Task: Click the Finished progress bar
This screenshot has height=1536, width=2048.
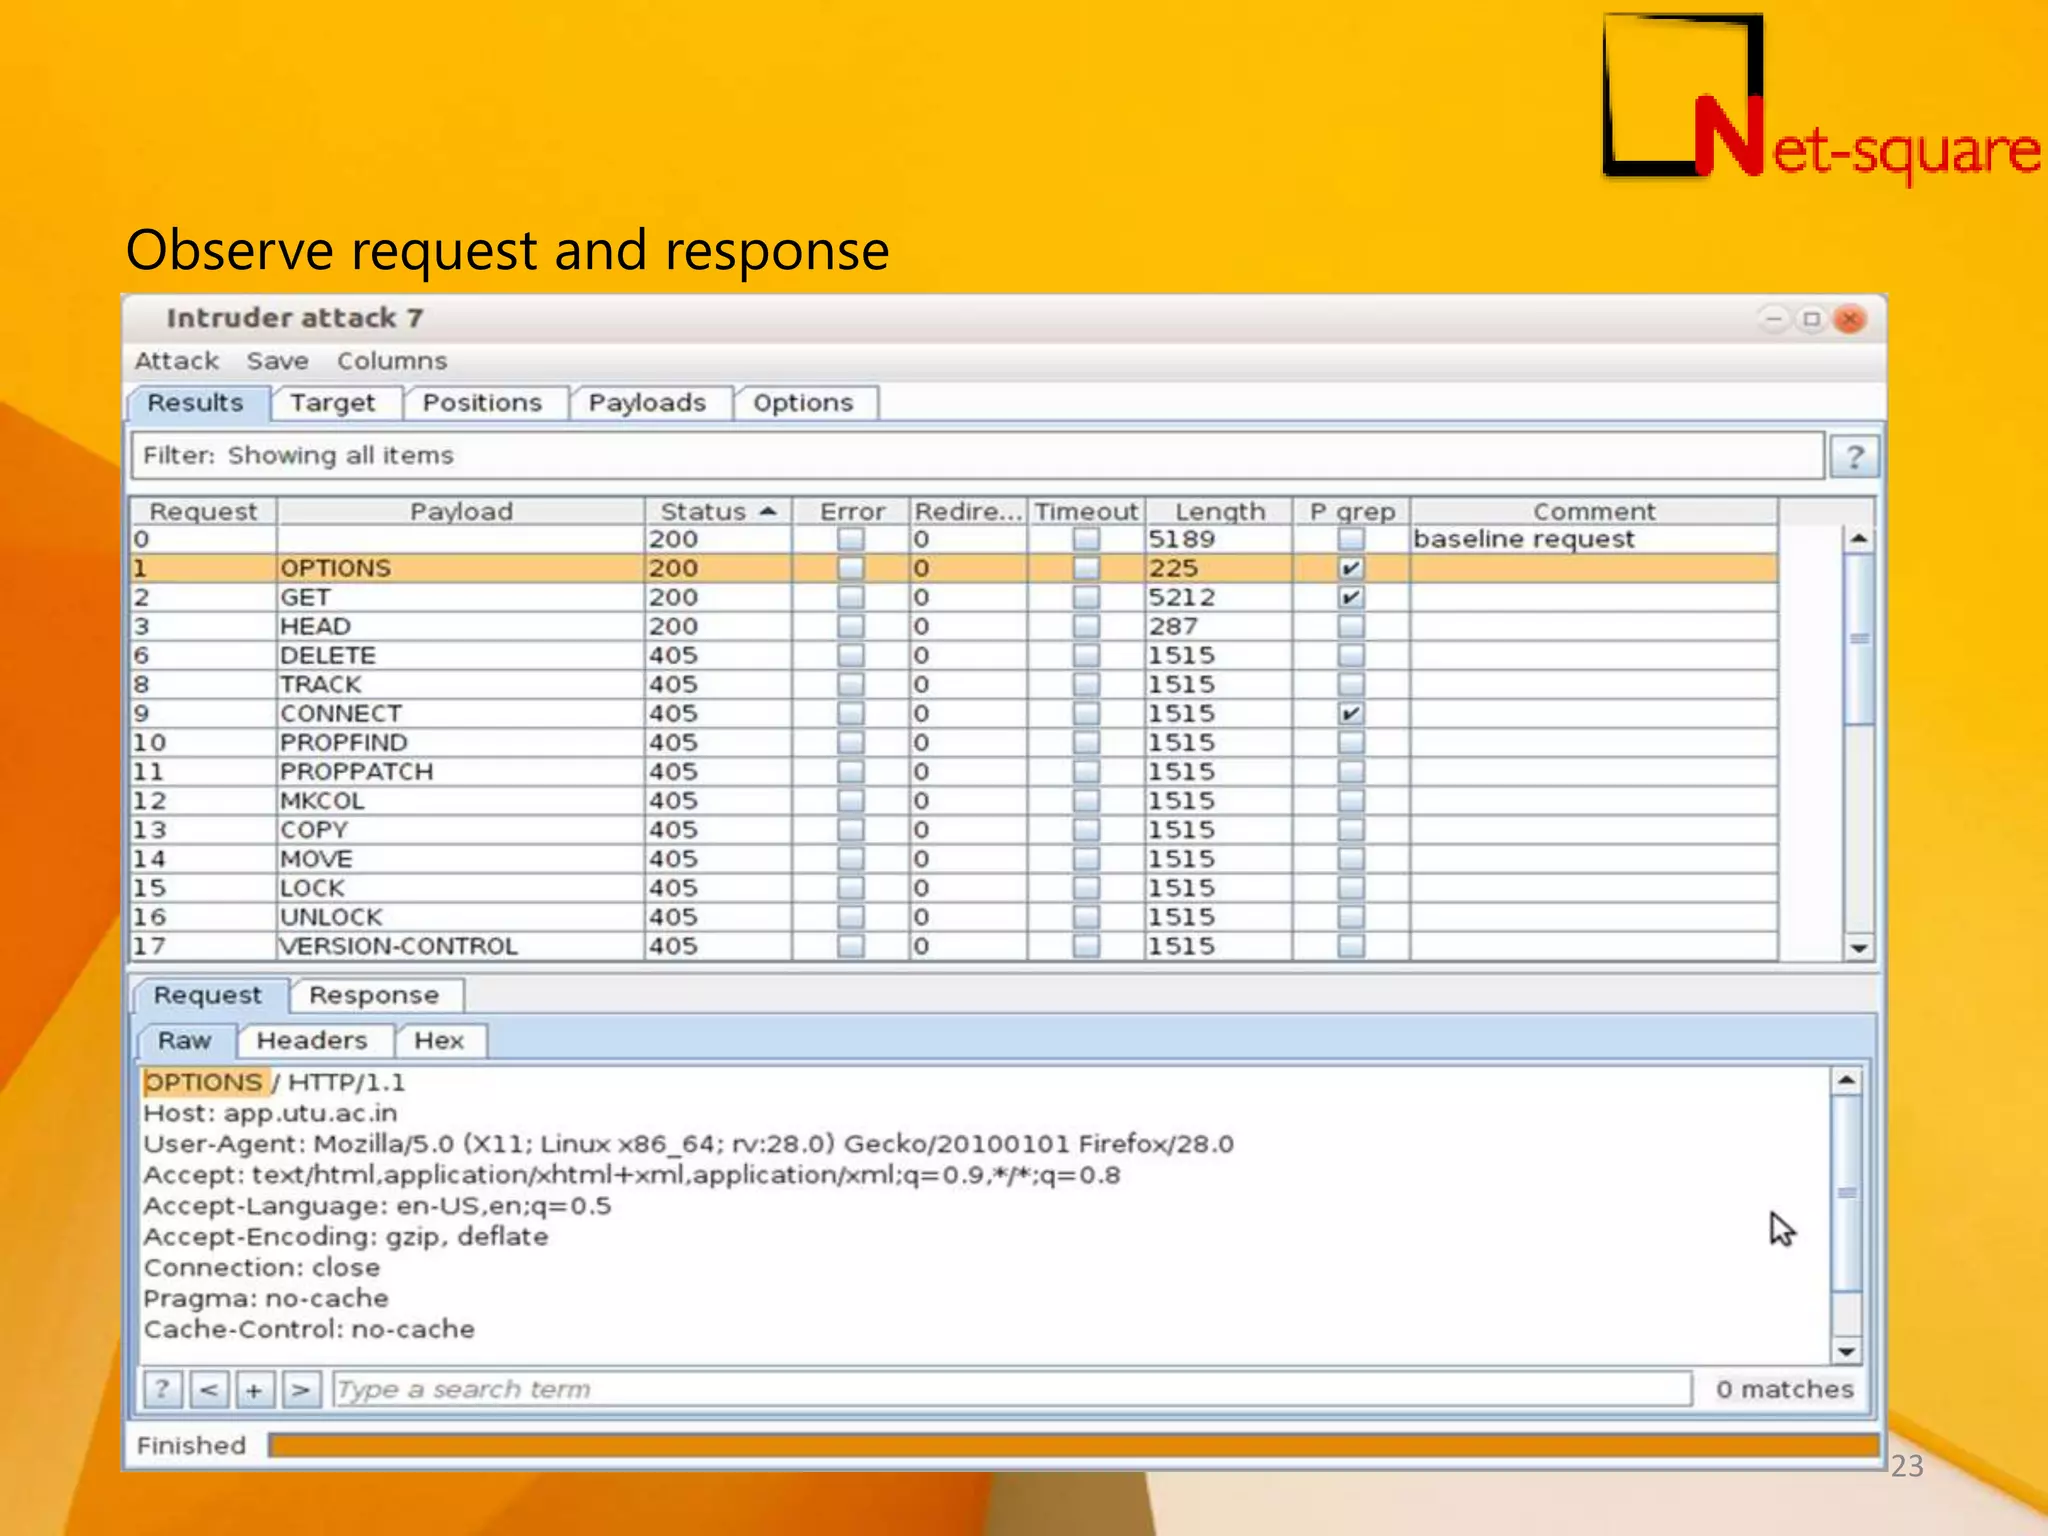Action: 1074,1446
